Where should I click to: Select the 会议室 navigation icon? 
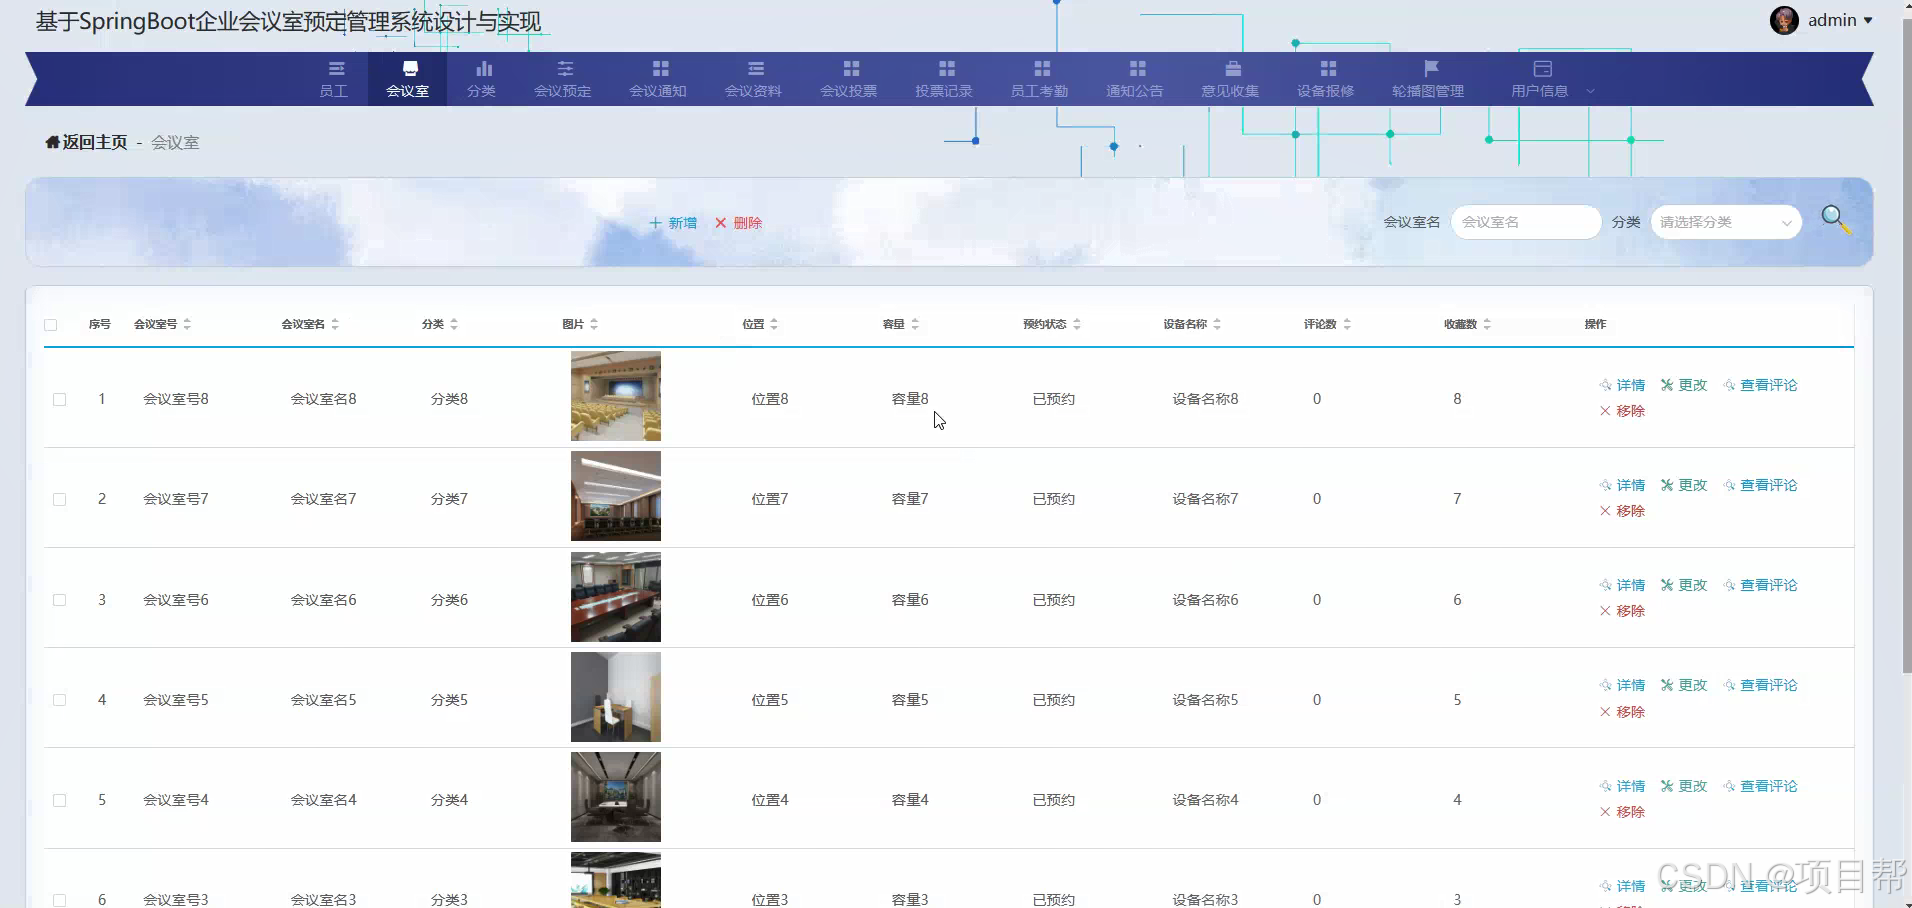click(x=410, y=68)
